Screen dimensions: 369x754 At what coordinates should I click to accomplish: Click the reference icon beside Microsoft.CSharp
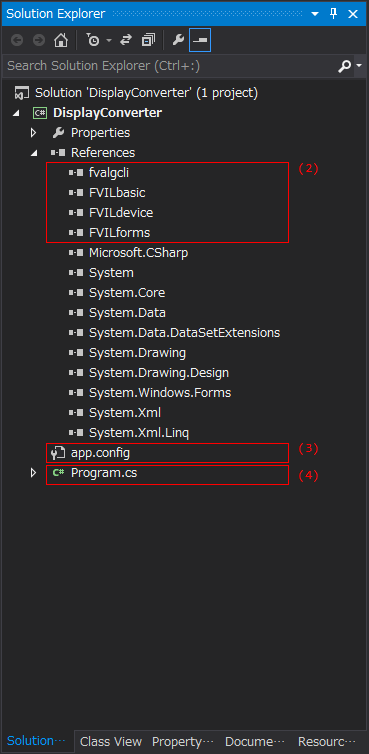click(x=76, y=253)
